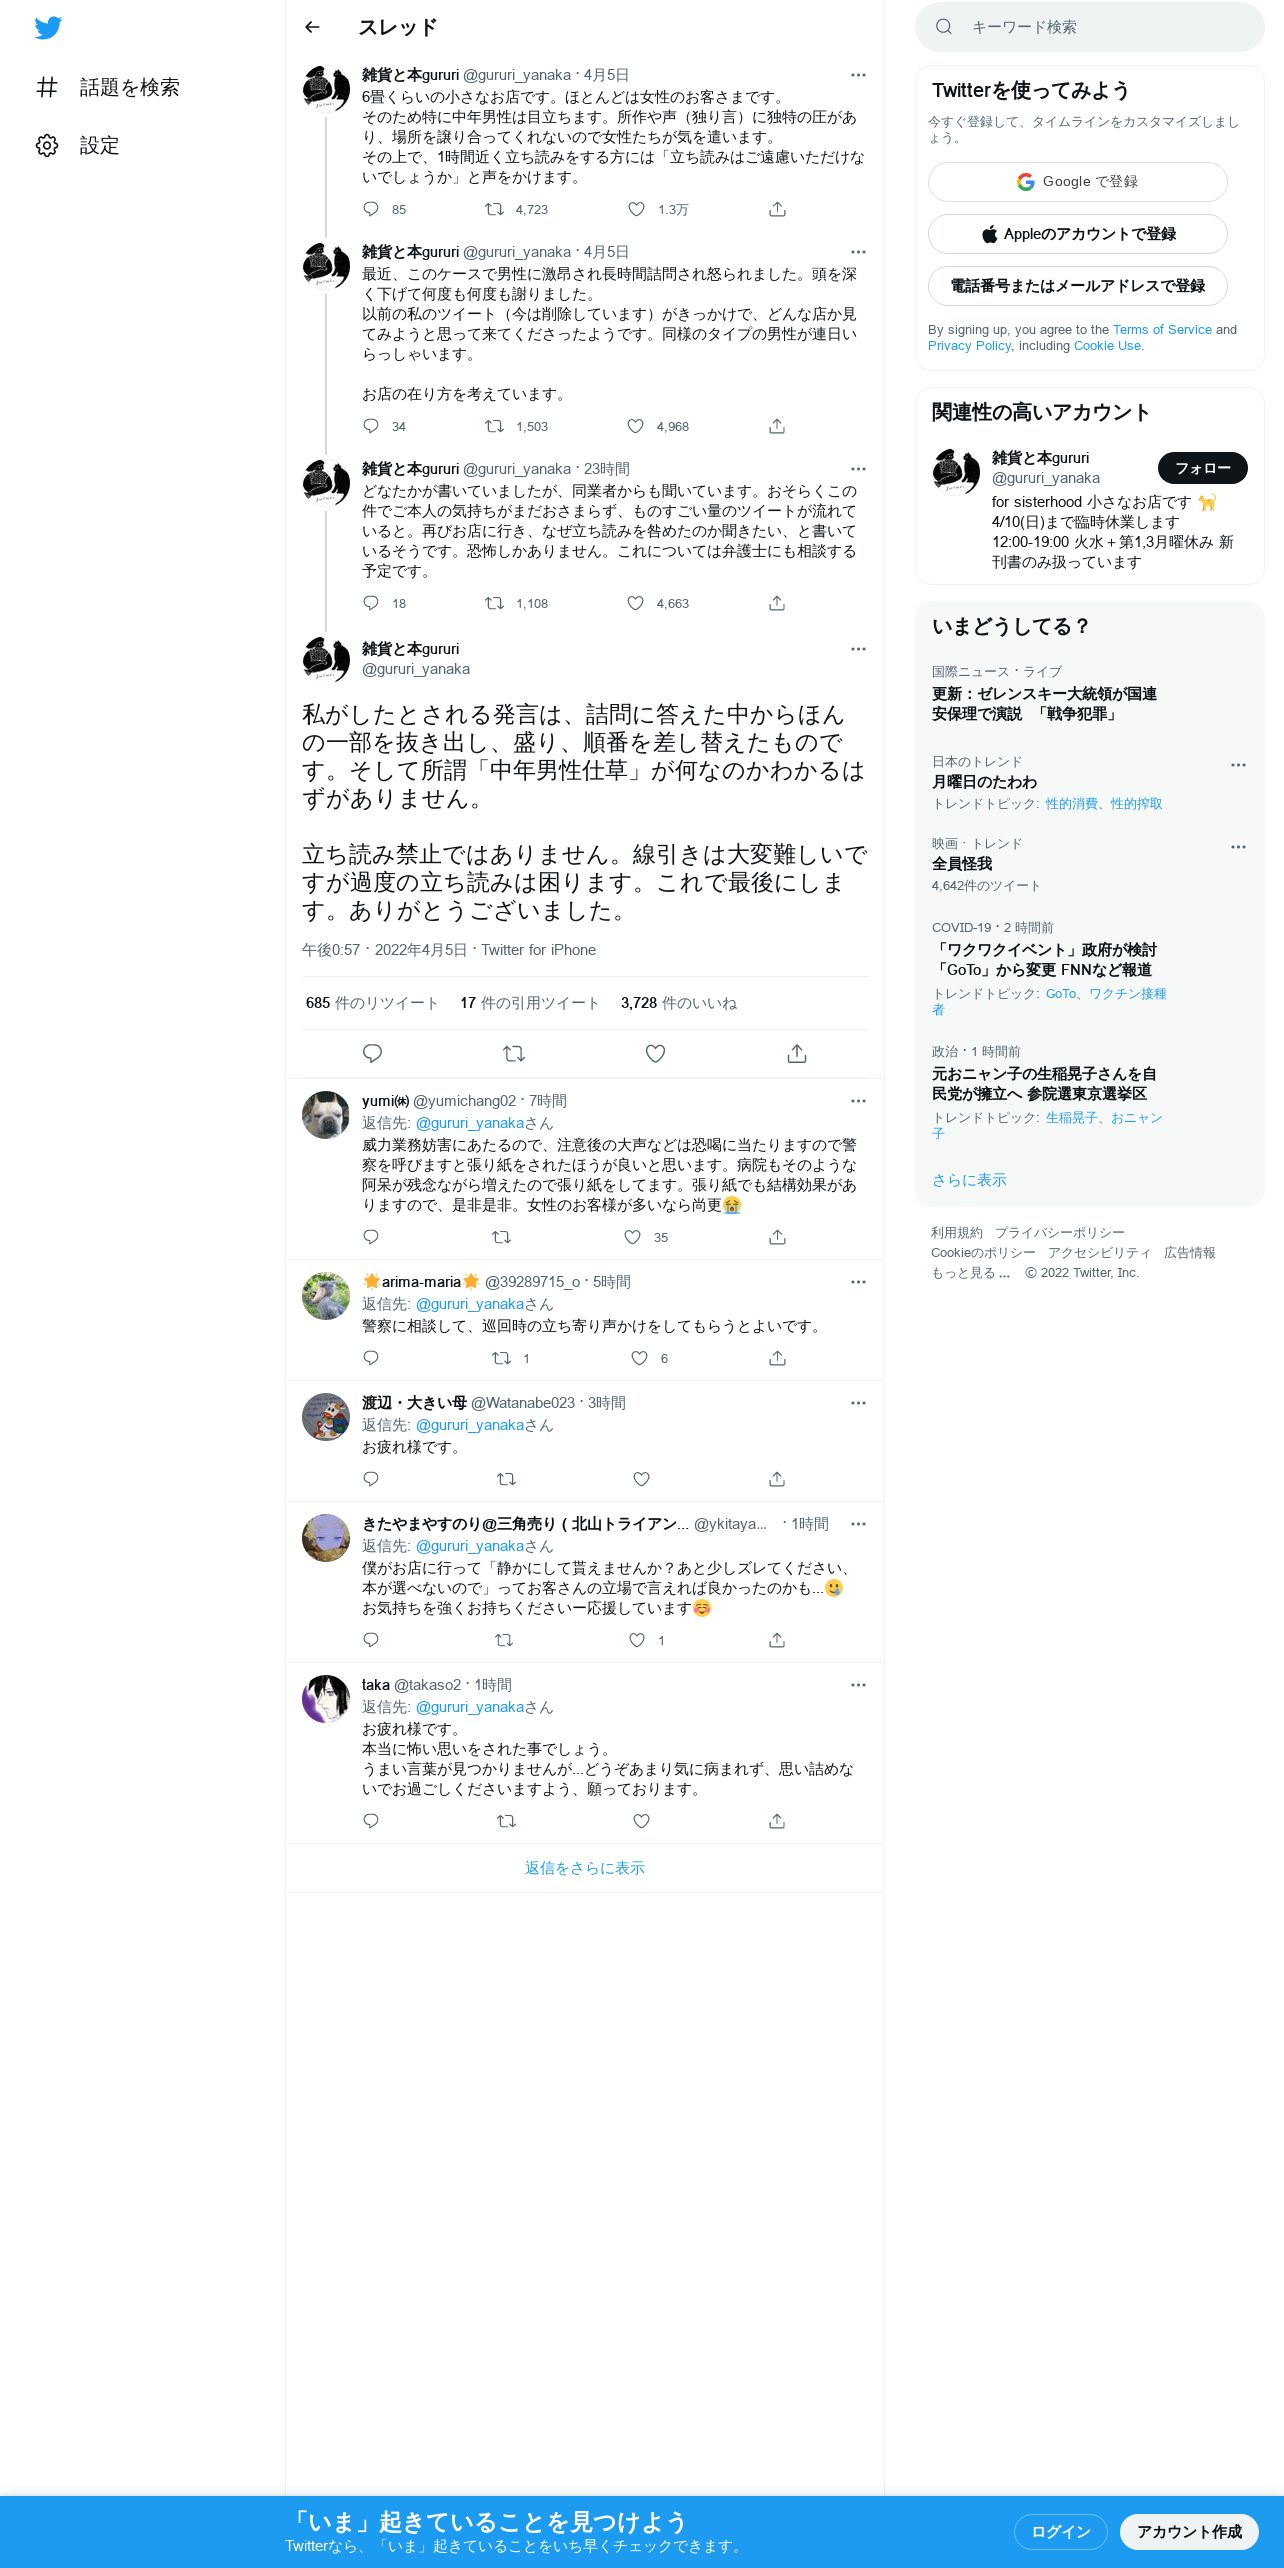Expand options for the 全員怪我 trend
1284x2568 pixels.
pyautogui.click(x=1238, y=847)
